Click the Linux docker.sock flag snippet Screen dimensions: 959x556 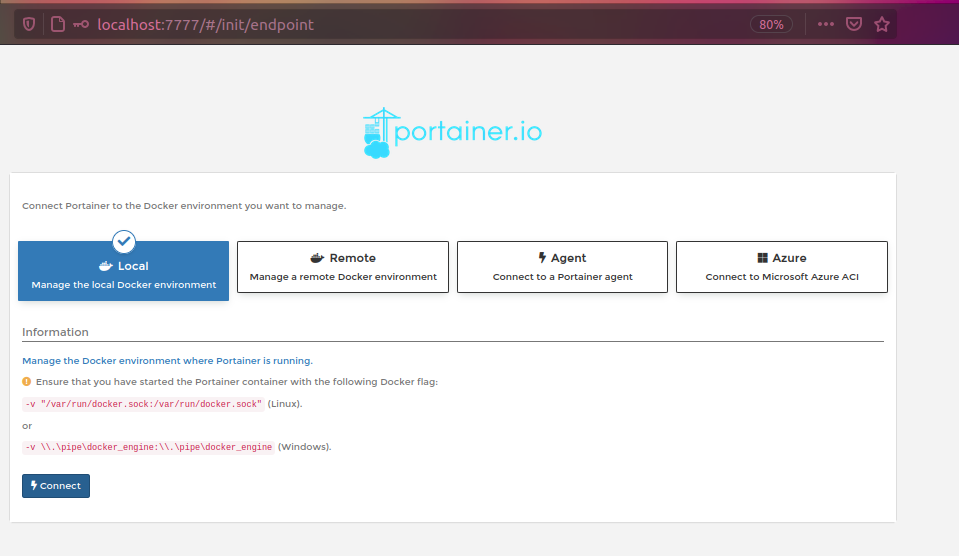tap(143, 404)
